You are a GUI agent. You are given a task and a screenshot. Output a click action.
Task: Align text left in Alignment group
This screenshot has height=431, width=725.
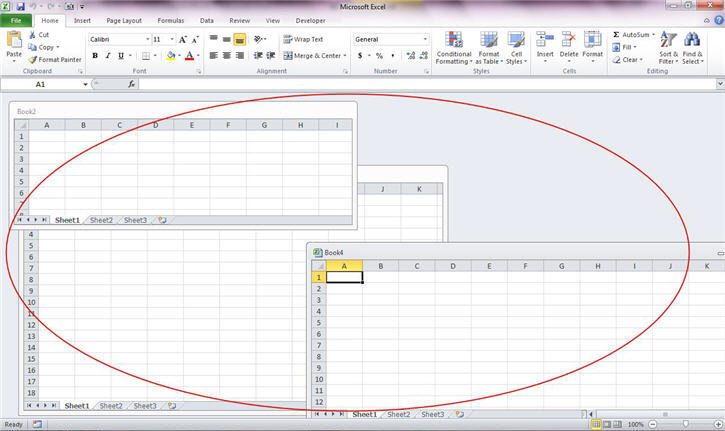214,55
